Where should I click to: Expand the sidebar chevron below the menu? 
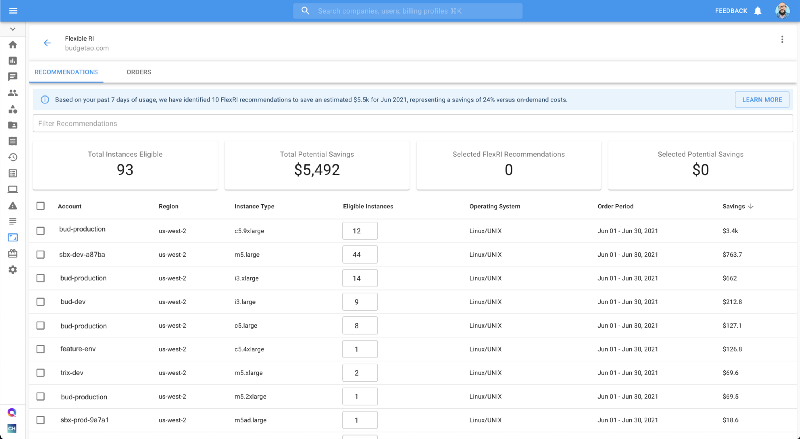click(12, 29)
